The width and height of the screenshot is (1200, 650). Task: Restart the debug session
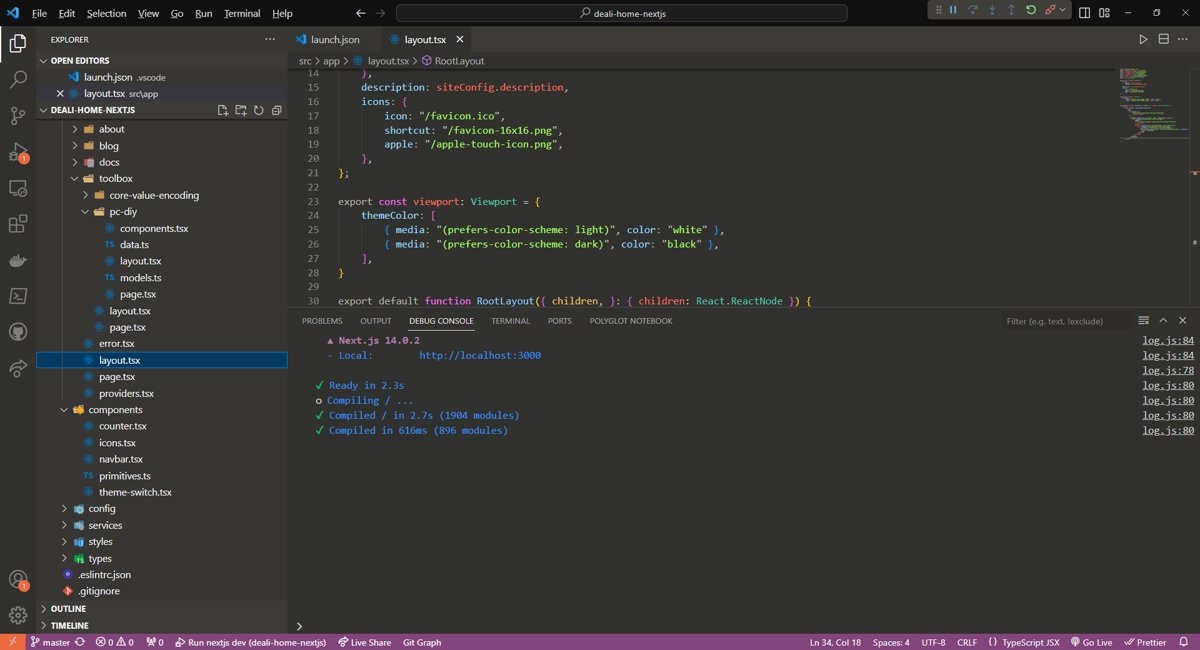pos(1031,10)
